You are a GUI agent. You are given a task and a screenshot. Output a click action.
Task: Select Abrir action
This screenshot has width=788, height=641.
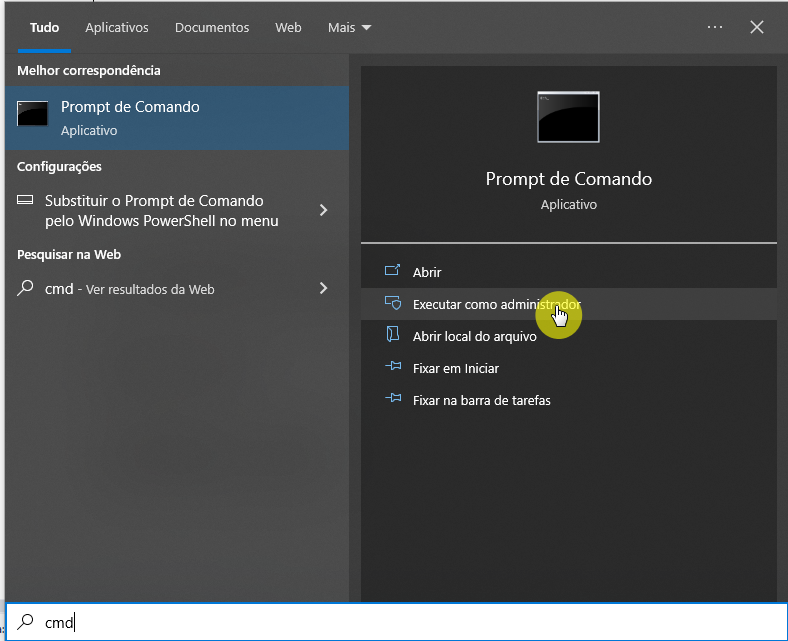(569, 272)
